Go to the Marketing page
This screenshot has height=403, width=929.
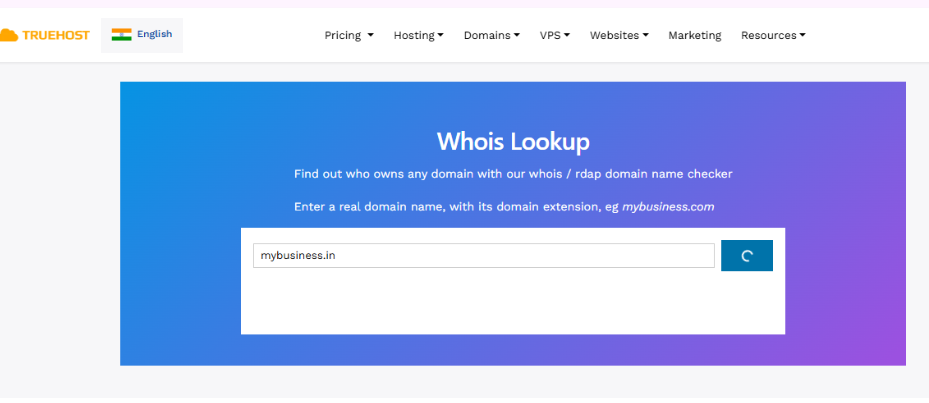[x=694, y=35]
